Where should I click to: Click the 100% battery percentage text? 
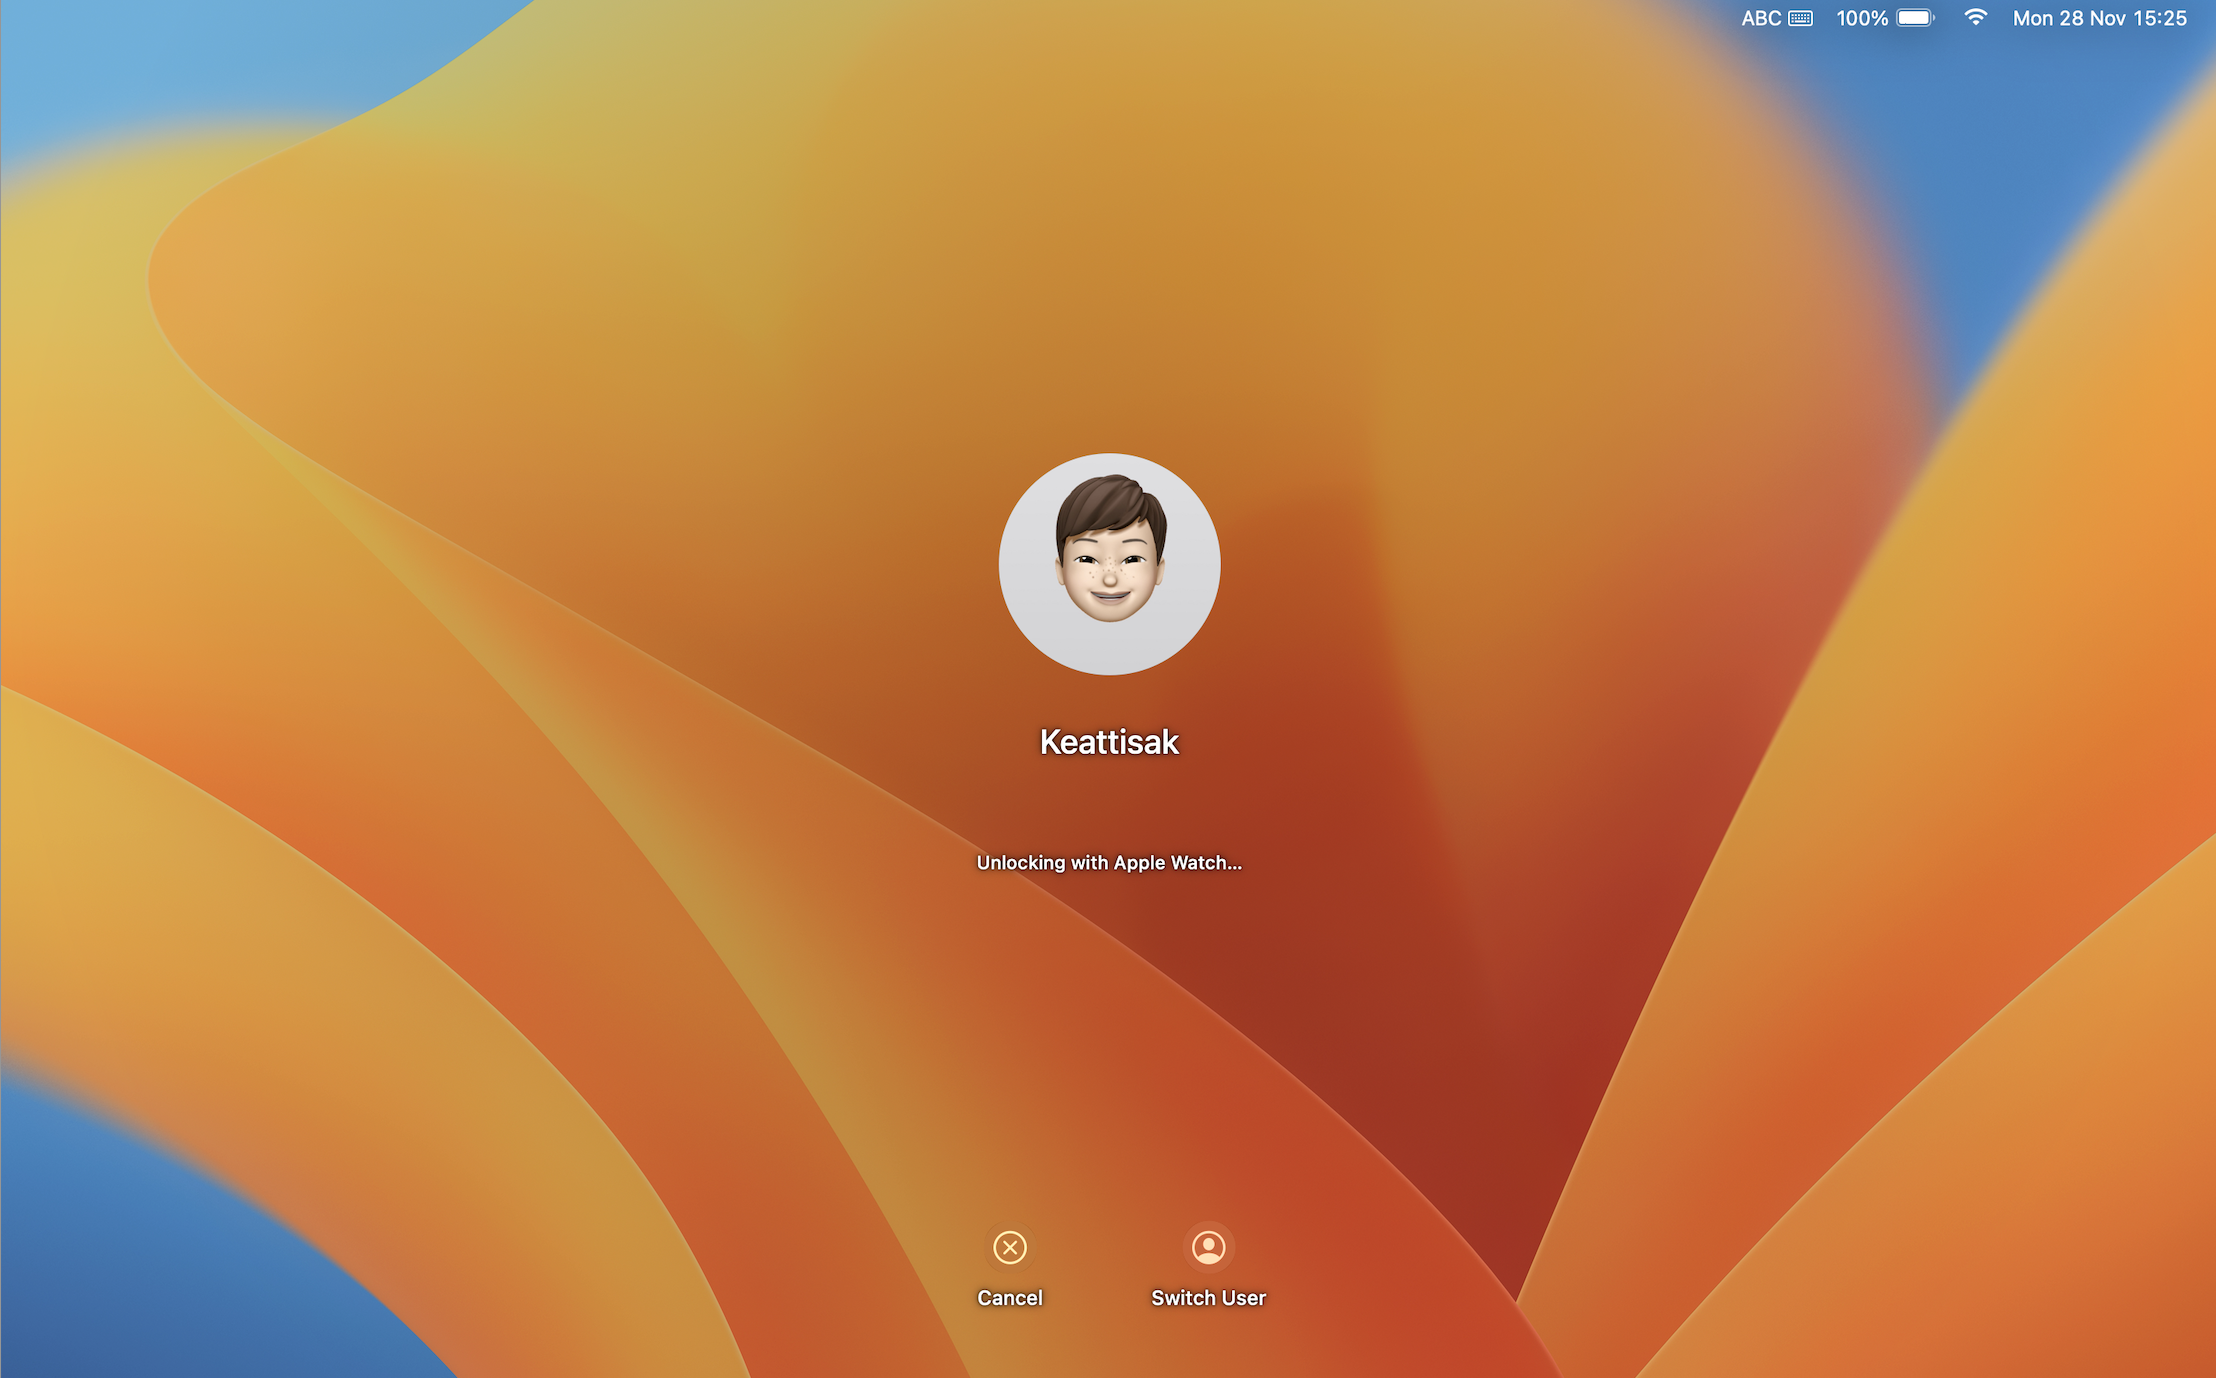pyautogui.click(x=1861, y=18)
